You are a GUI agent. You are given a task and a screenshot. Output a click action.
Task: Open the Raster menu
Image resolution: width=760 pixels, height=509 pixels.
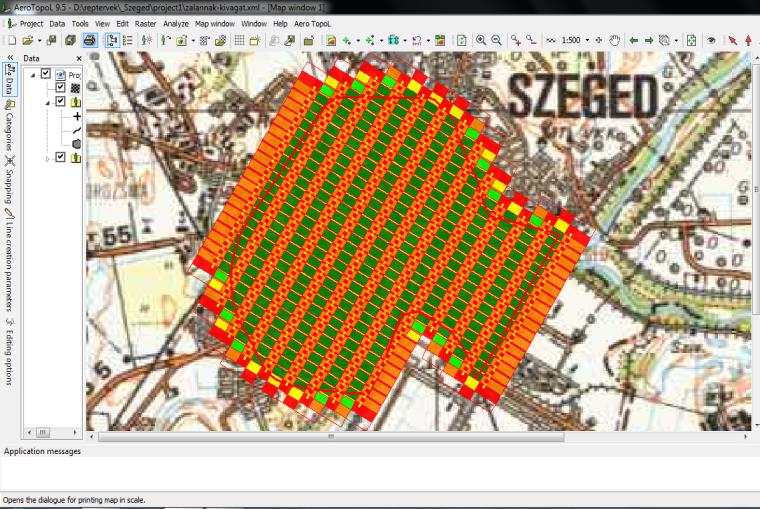(145, 23)
